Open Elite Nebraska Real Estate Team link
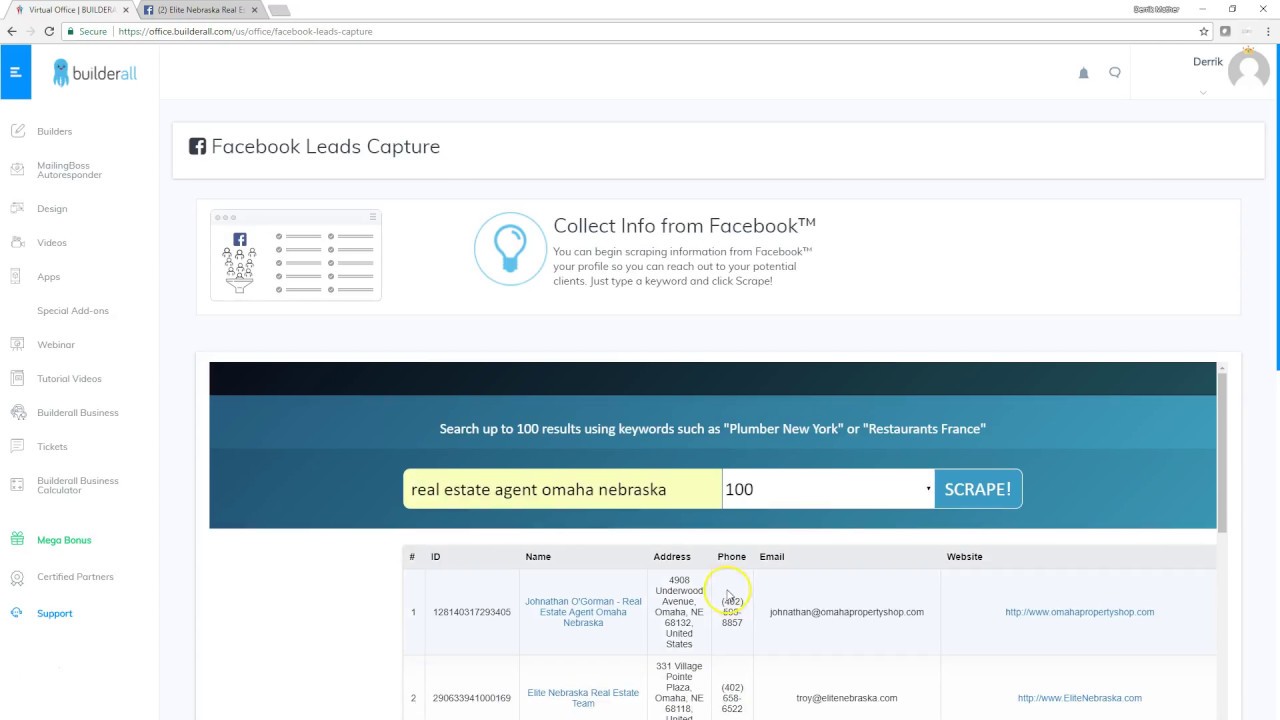The image size is (1280, 720). click(583, 698)
